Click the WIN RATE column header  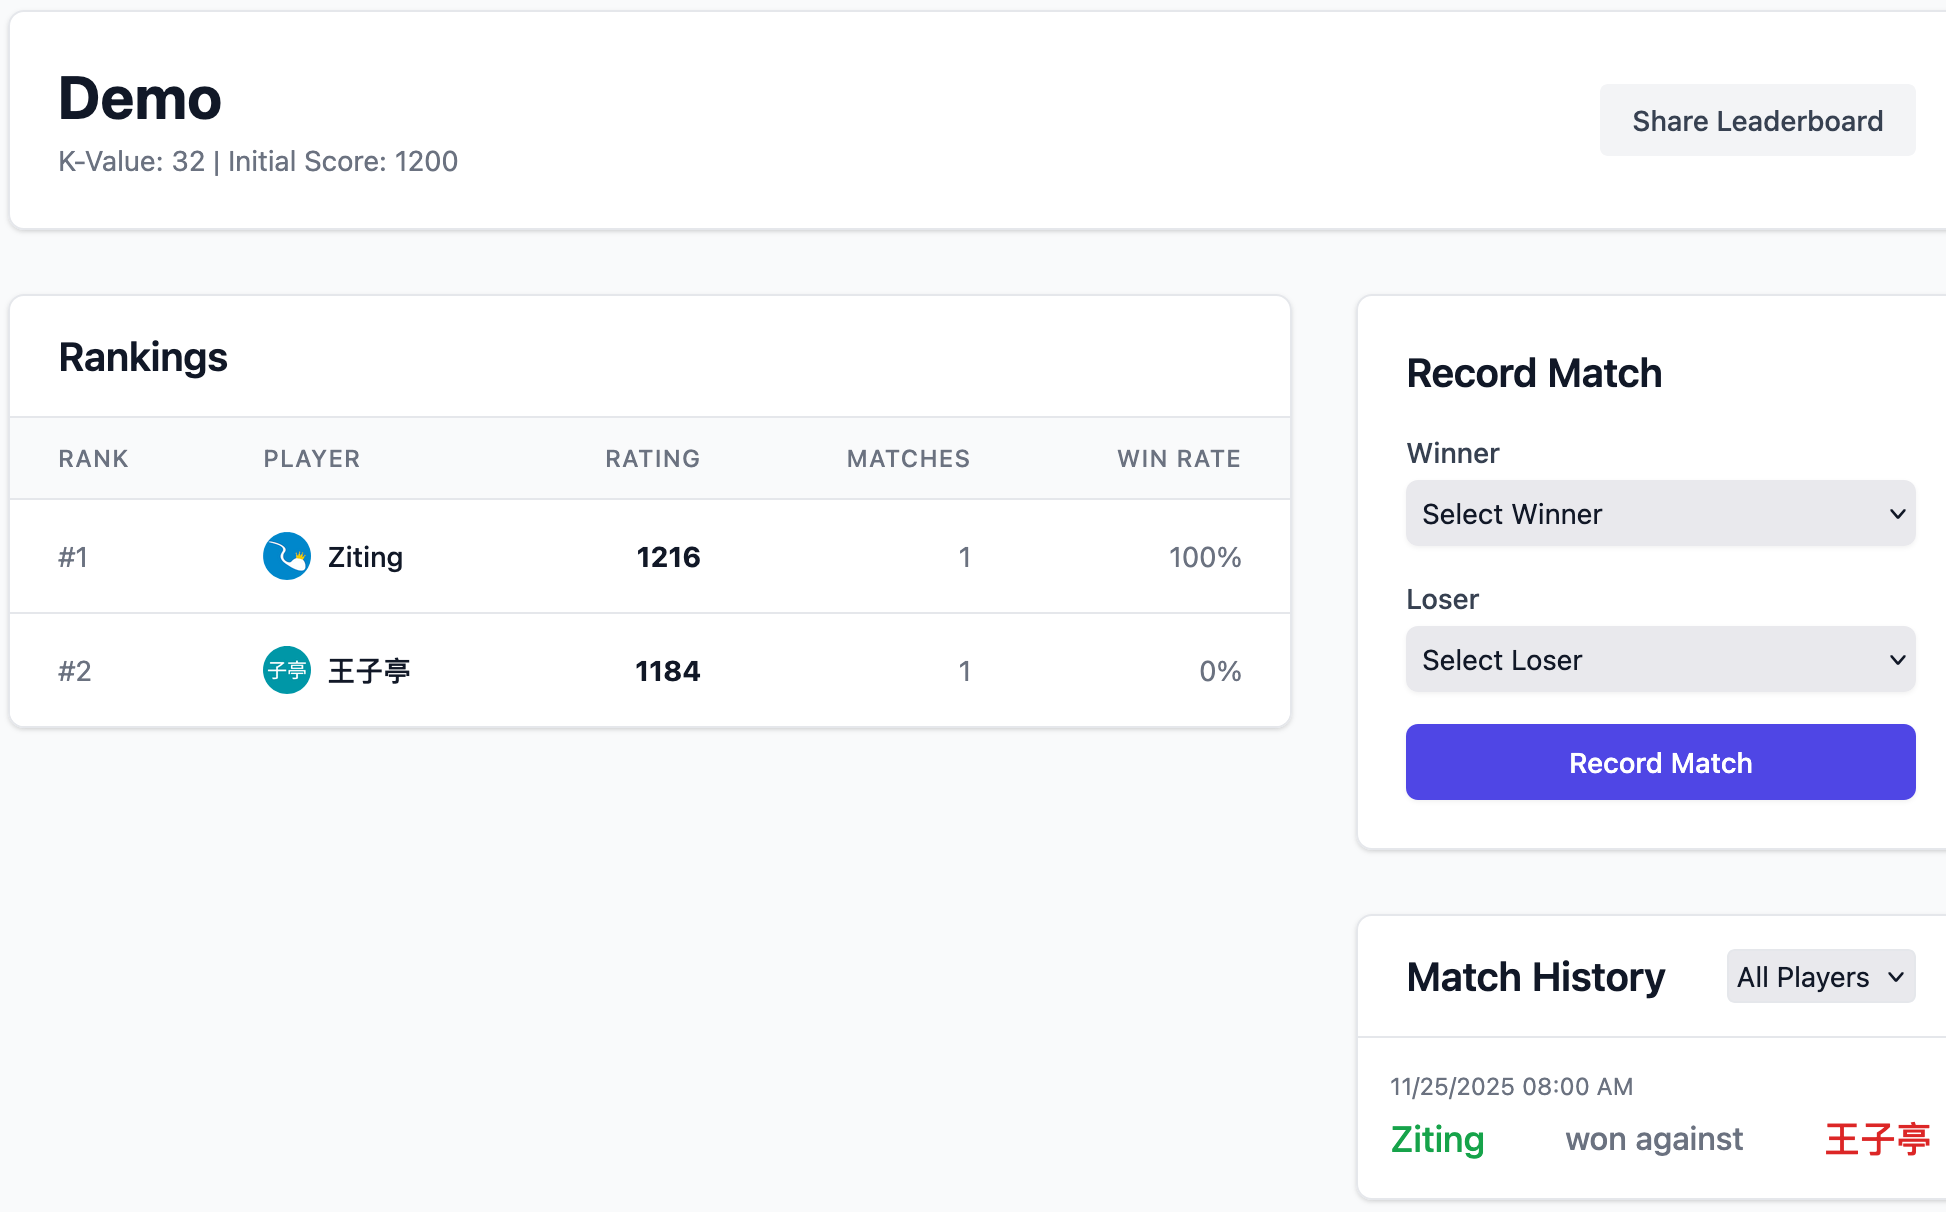click(1178, 459)
